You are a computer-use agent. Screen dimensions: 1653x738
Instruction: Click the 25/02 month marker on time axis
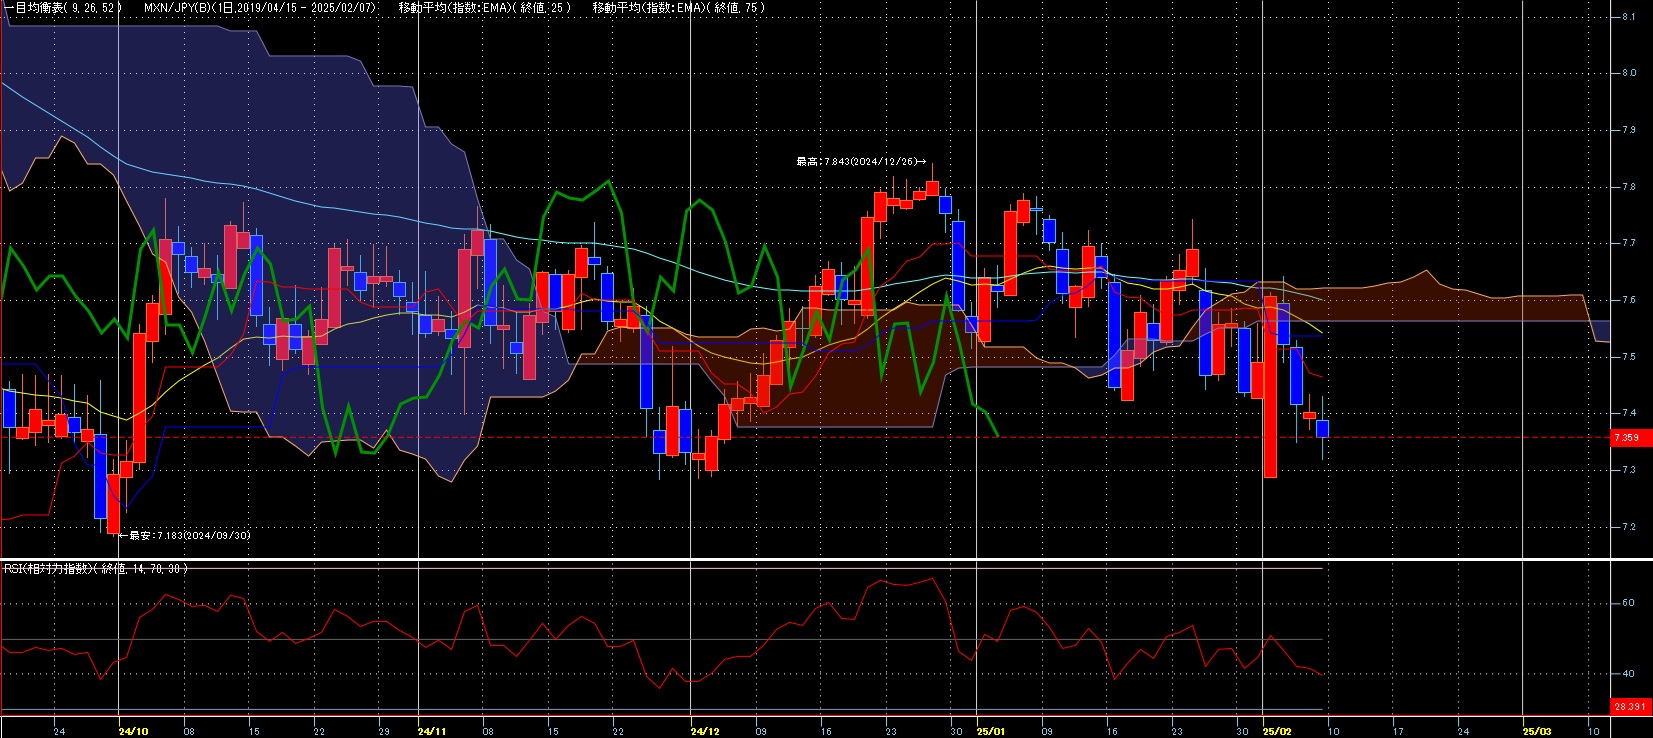1277,731
